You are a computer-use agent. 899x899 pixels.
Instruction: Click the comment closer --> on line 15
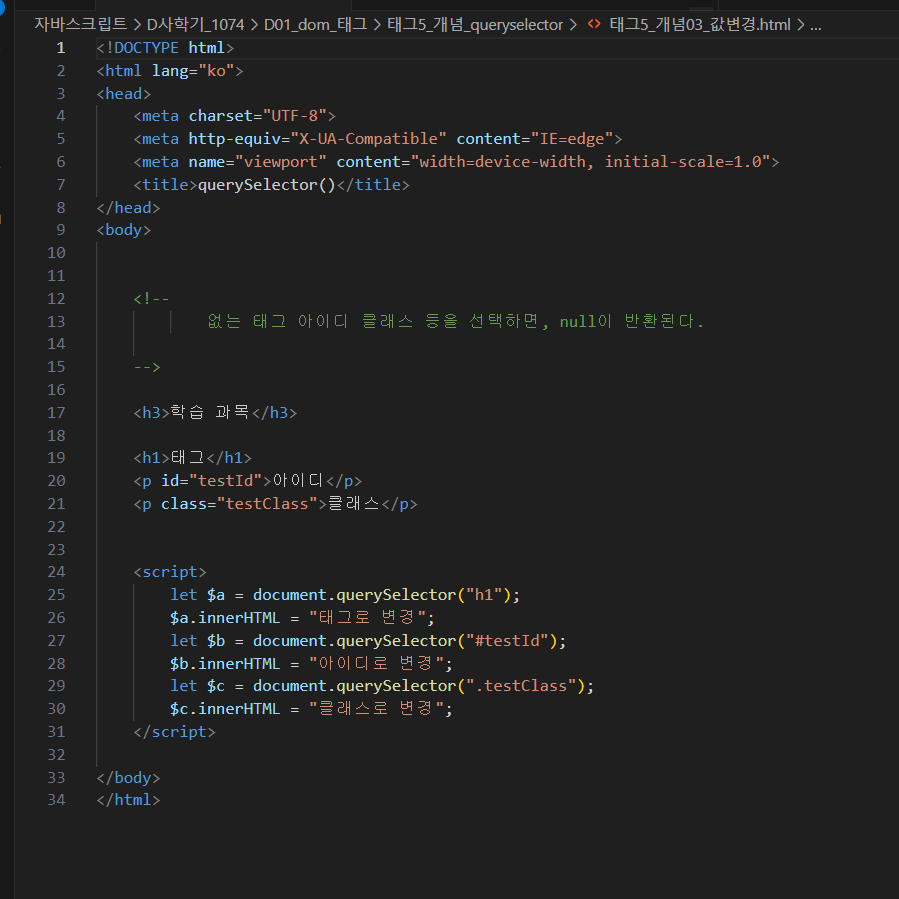point(147,367)
